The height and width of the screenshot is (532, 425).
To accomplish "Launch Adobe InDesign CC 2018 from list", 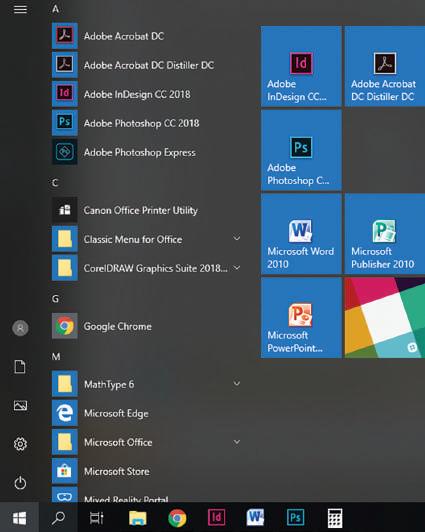I will coord(146,94).
